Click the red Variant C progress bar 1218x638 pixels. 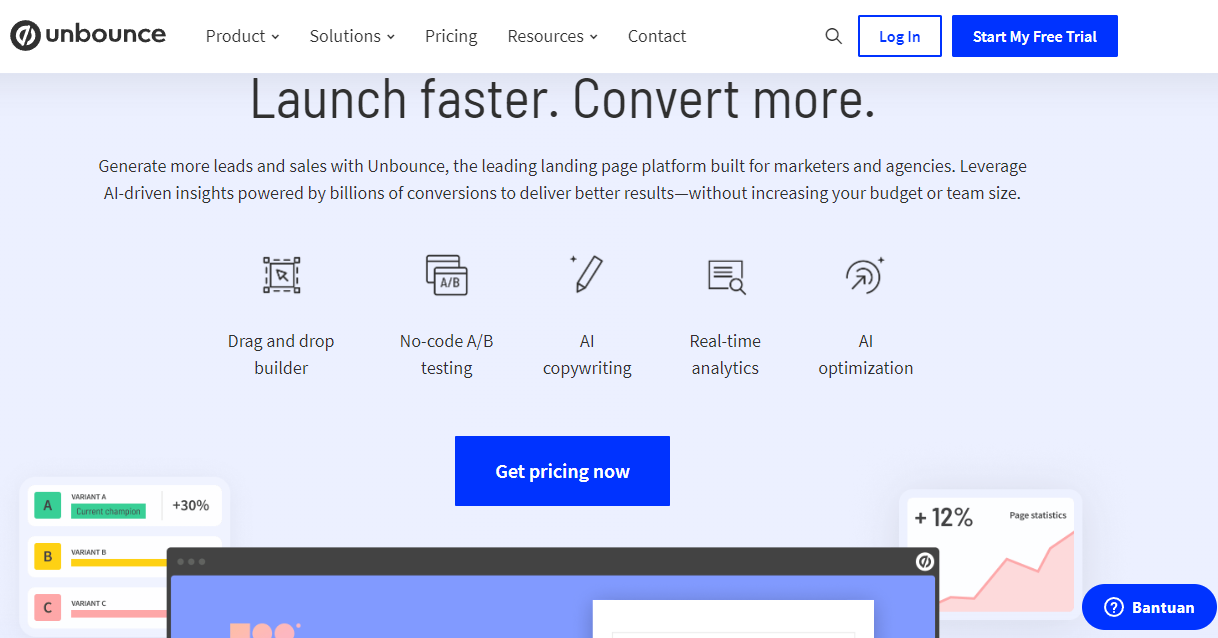[118, 613]
